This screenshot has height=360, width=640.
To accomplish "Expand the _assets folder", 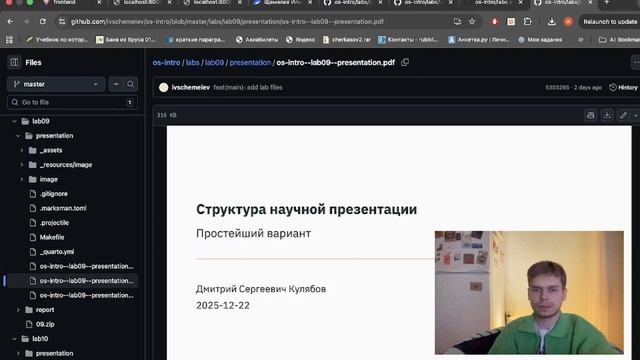I will [22, 150].
